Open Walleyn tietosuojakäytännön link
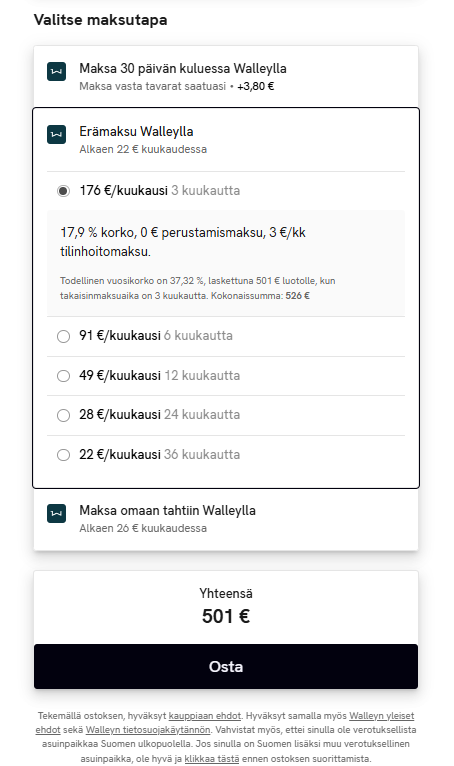This screenshot has width=454, height=766. (x=148, y=730)
